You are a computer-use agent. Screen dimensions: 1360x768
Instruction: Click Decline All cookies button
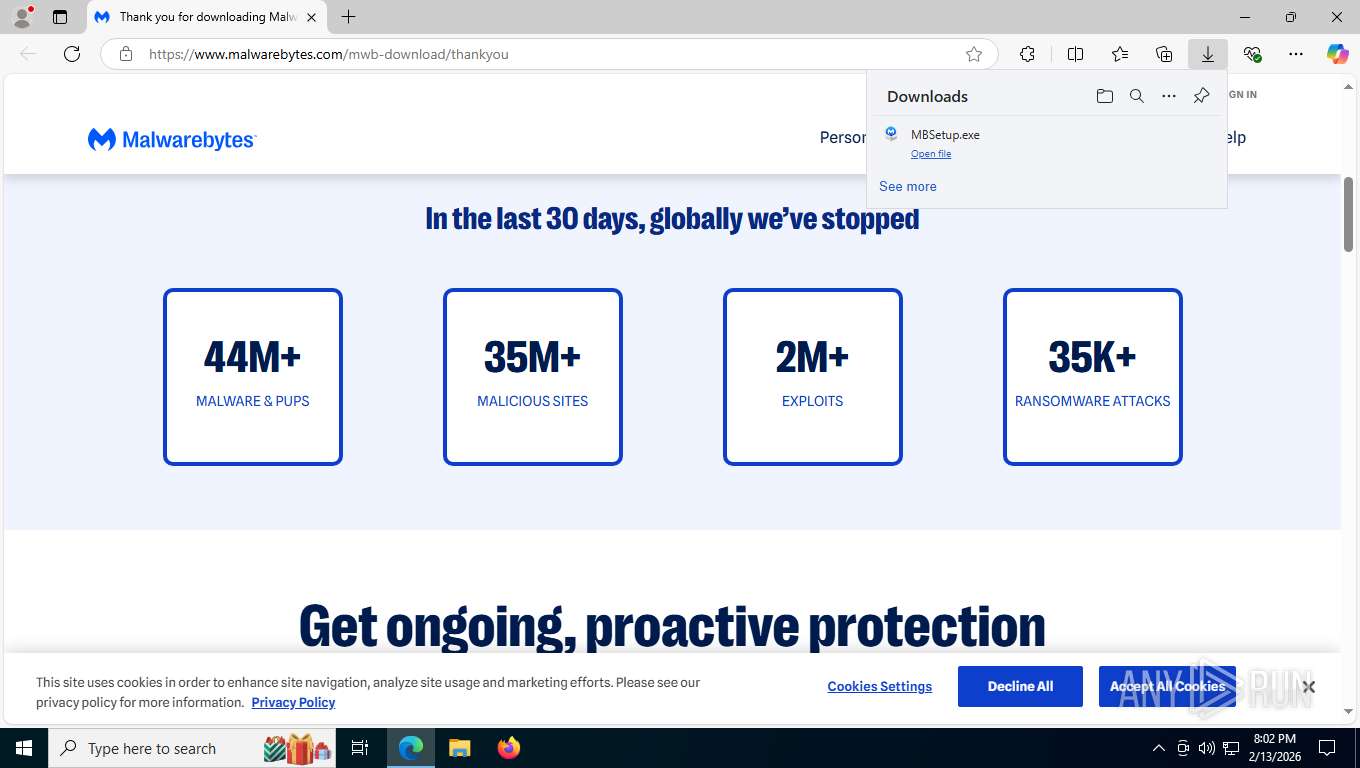[1020, 686]
